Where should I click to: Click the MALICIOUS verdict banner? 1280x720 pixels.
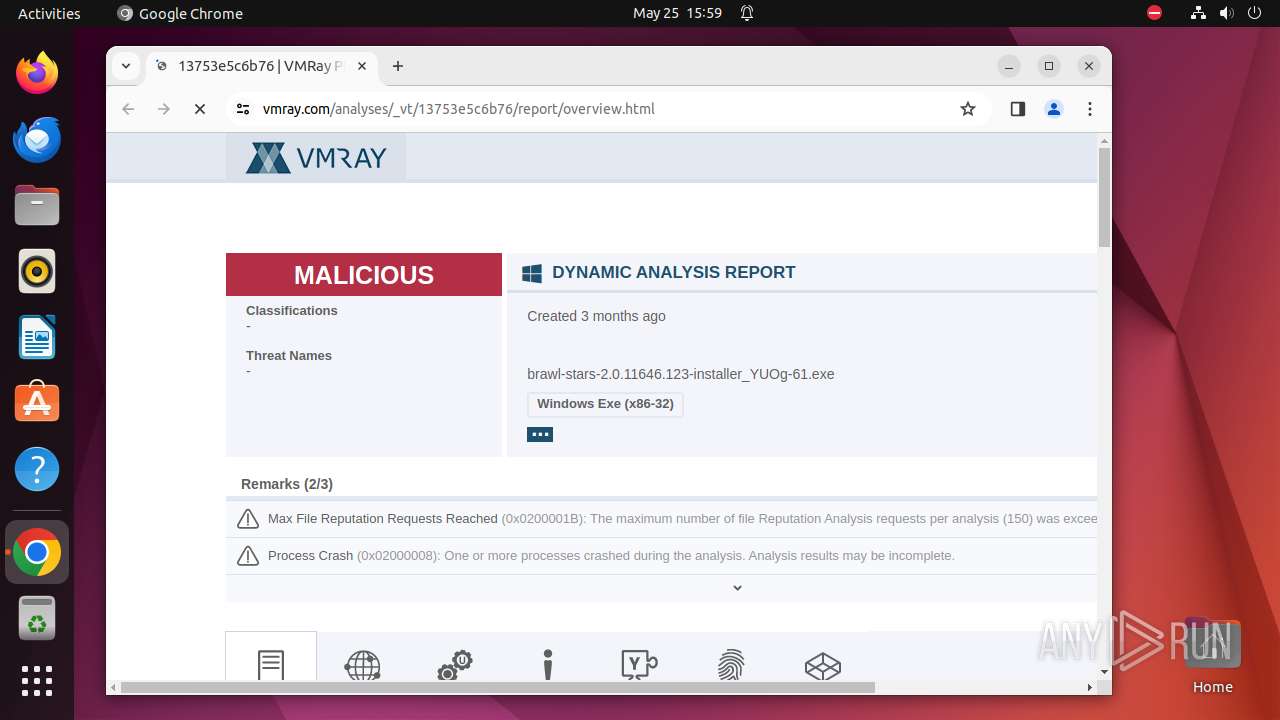[364, 275]
